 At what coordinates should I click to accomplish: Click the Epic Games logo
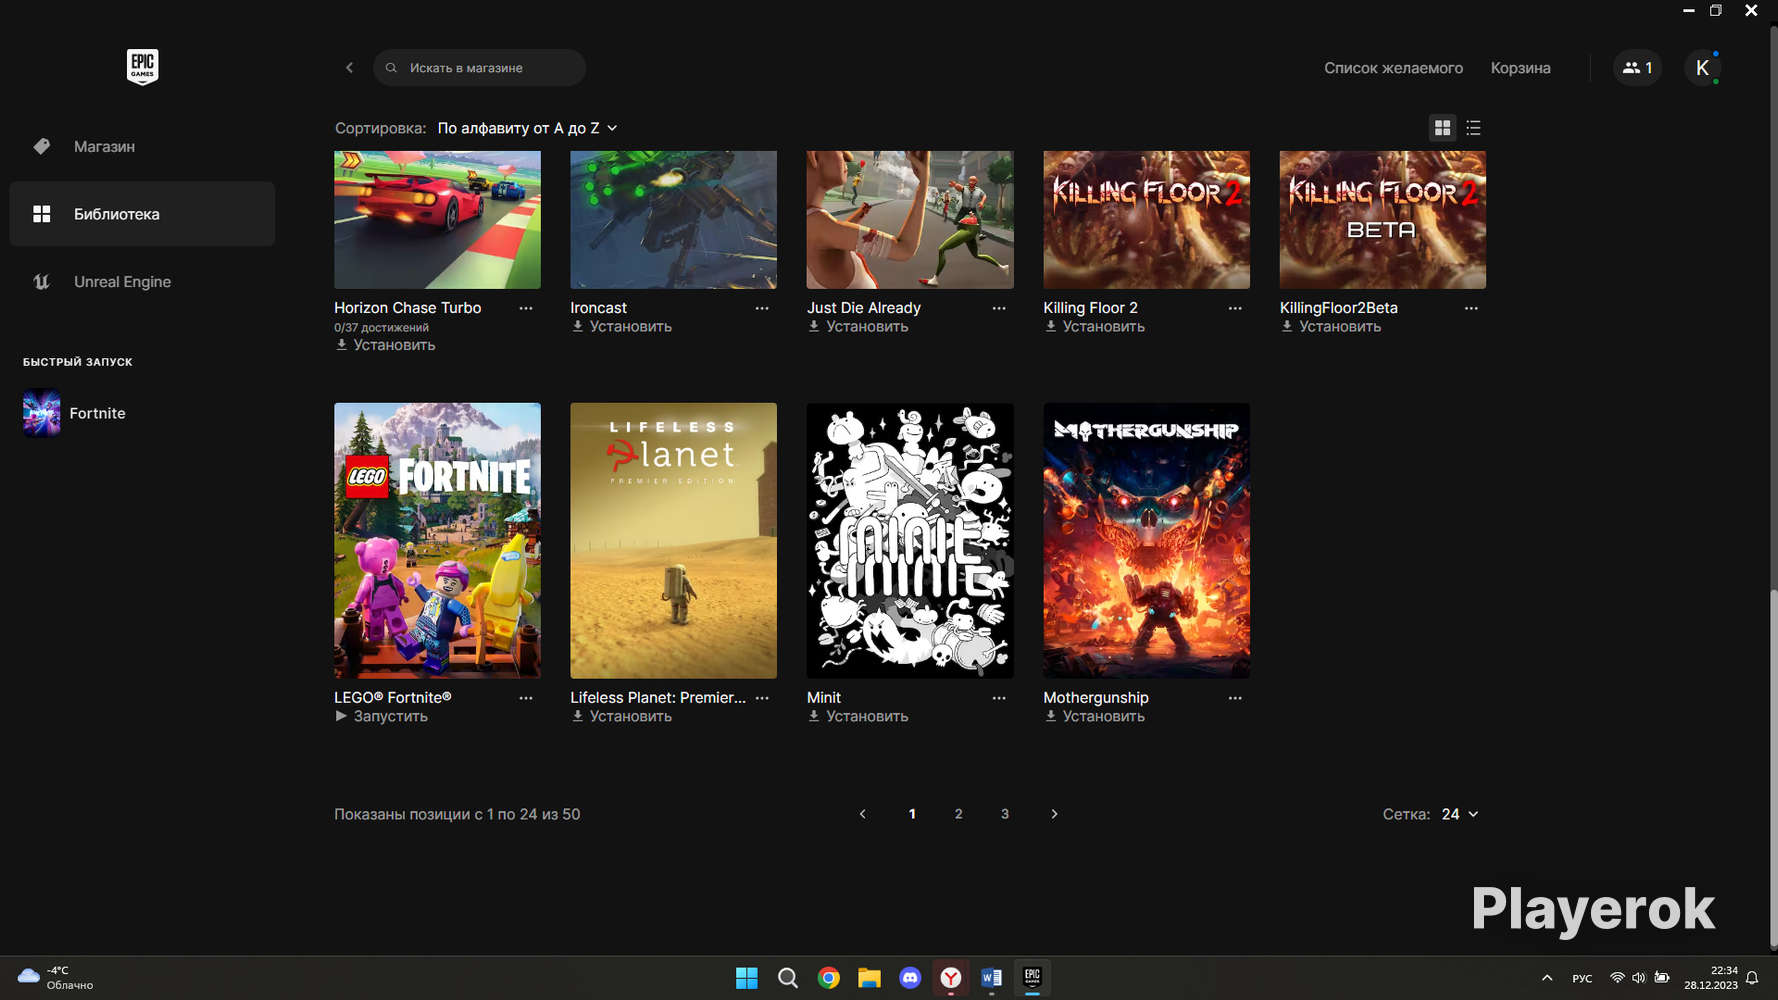tap(142, 67)
